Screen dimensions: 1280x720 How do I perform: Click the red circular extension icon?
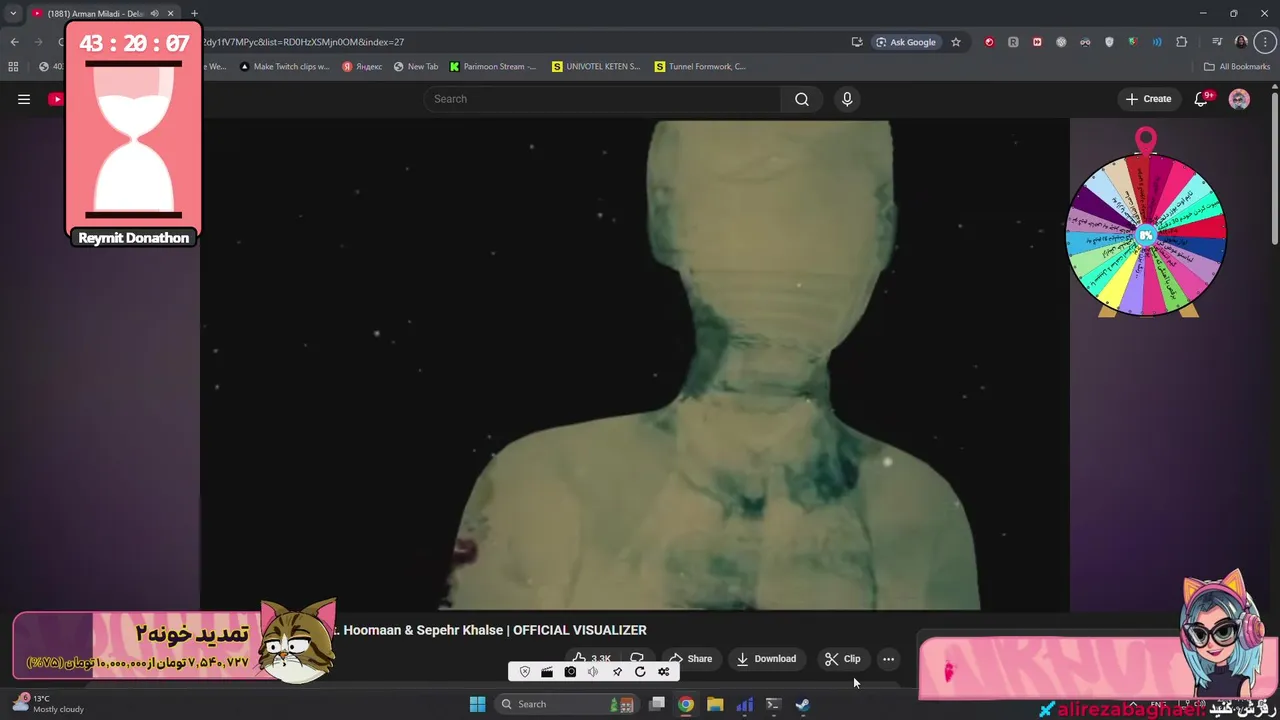[989, 42]
